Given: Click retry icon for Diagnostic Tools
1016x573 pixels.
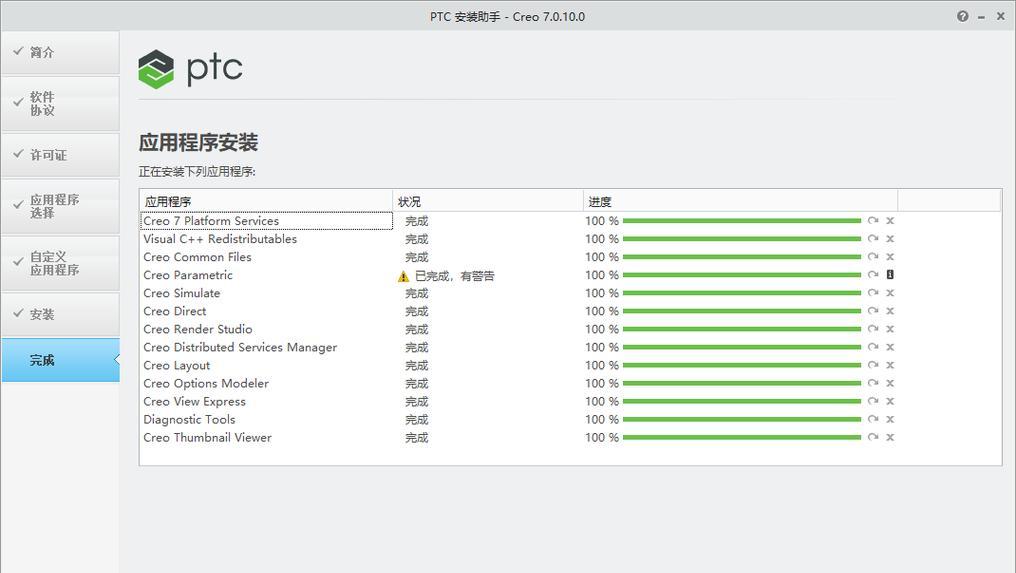Looking at the screenshot, I should click(873, 419).
